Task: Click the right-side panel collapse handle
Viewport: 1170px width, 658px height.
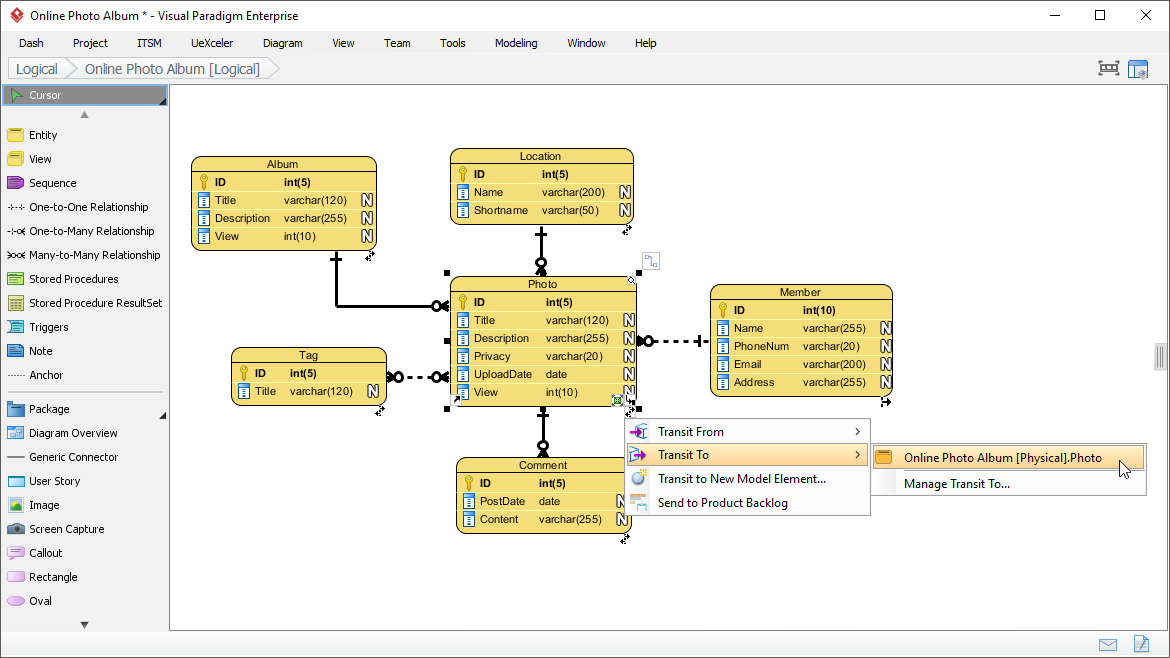Action: pos(1160,357)
